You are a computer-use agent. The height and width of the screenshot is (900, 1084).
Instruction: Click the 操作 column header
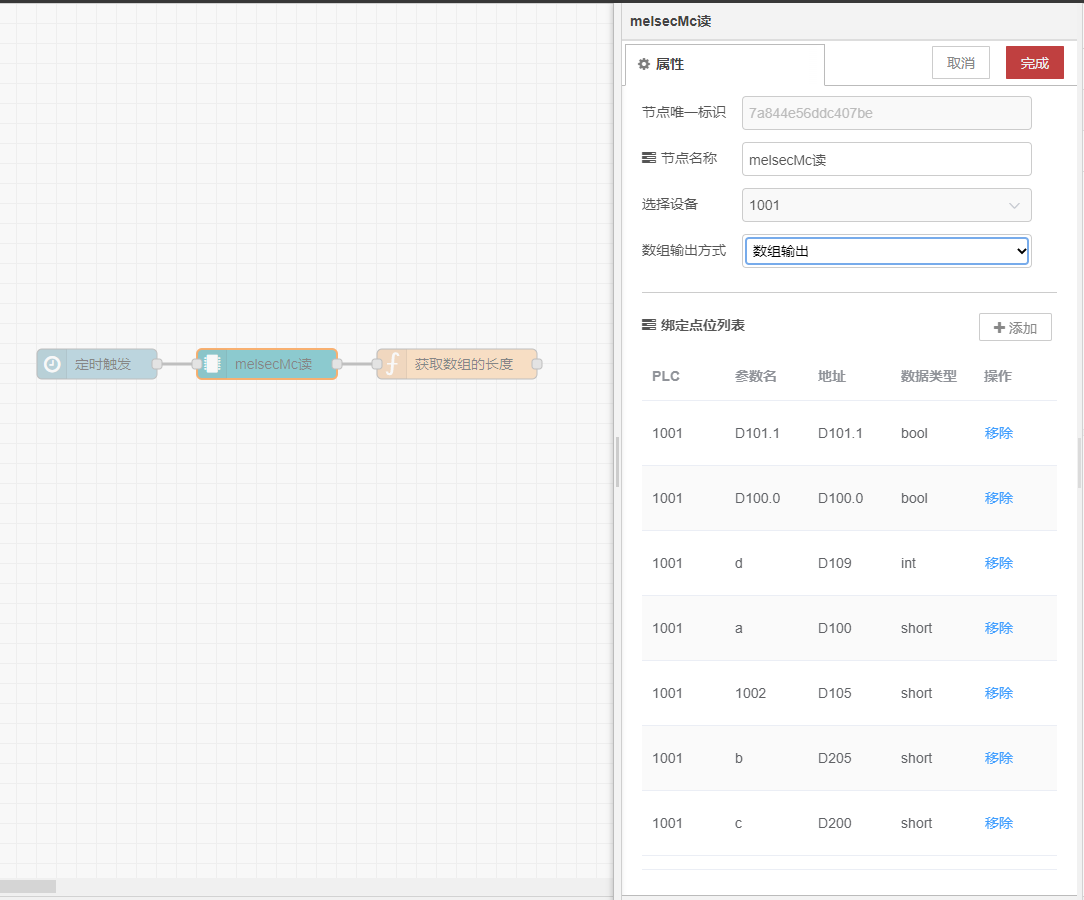(998, 376)
